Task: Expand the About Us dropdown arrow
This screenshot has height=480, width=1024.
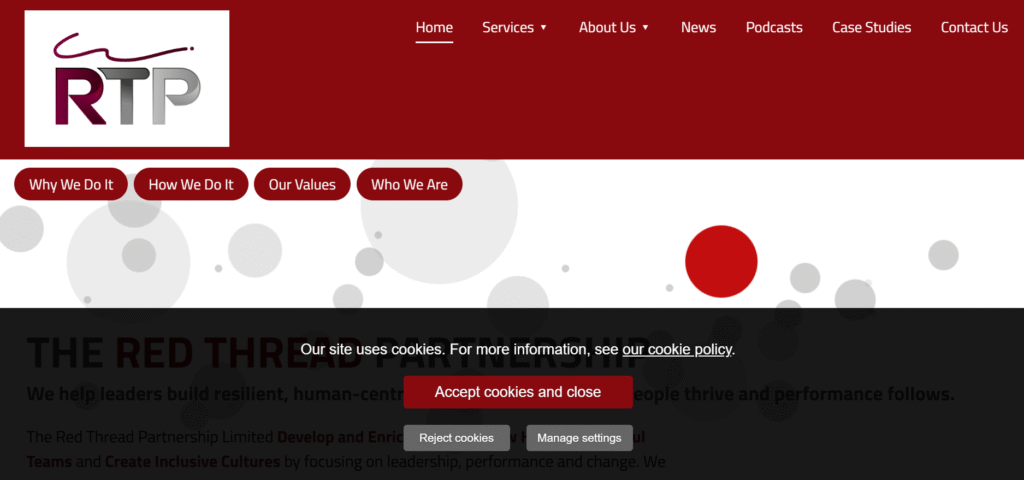Action: tap(645, 27)
